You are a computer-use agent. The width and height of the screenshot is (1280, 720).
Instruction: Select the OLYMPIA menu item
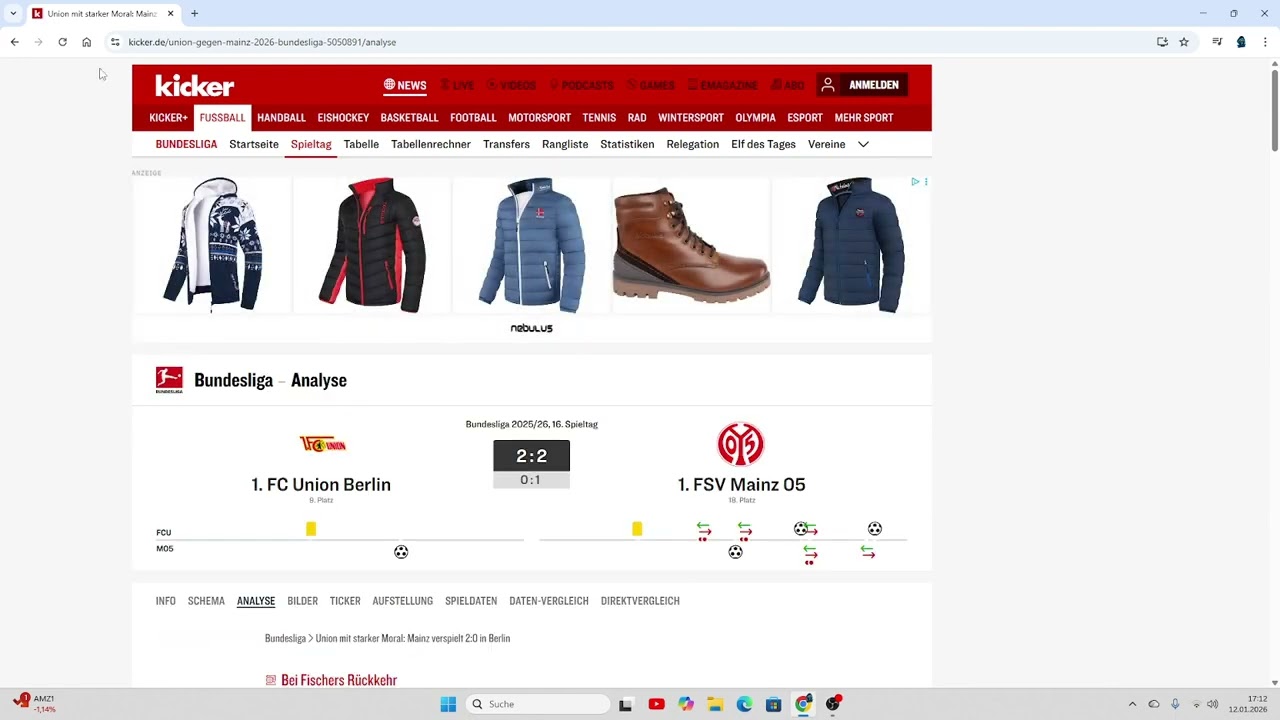pos(755,118)
